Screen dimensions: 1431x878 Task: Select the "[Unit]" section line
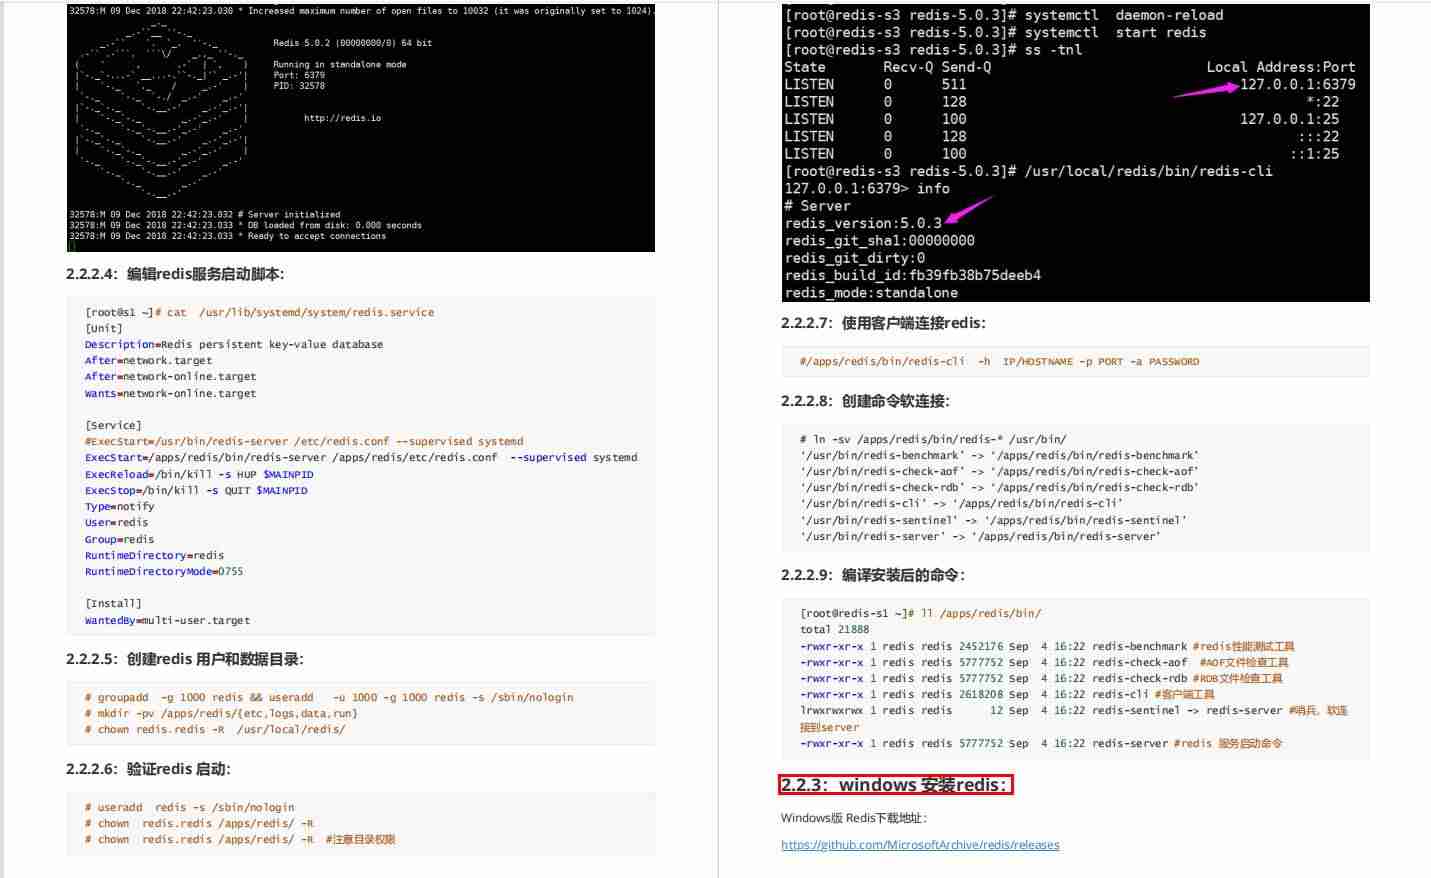[104, 328]
